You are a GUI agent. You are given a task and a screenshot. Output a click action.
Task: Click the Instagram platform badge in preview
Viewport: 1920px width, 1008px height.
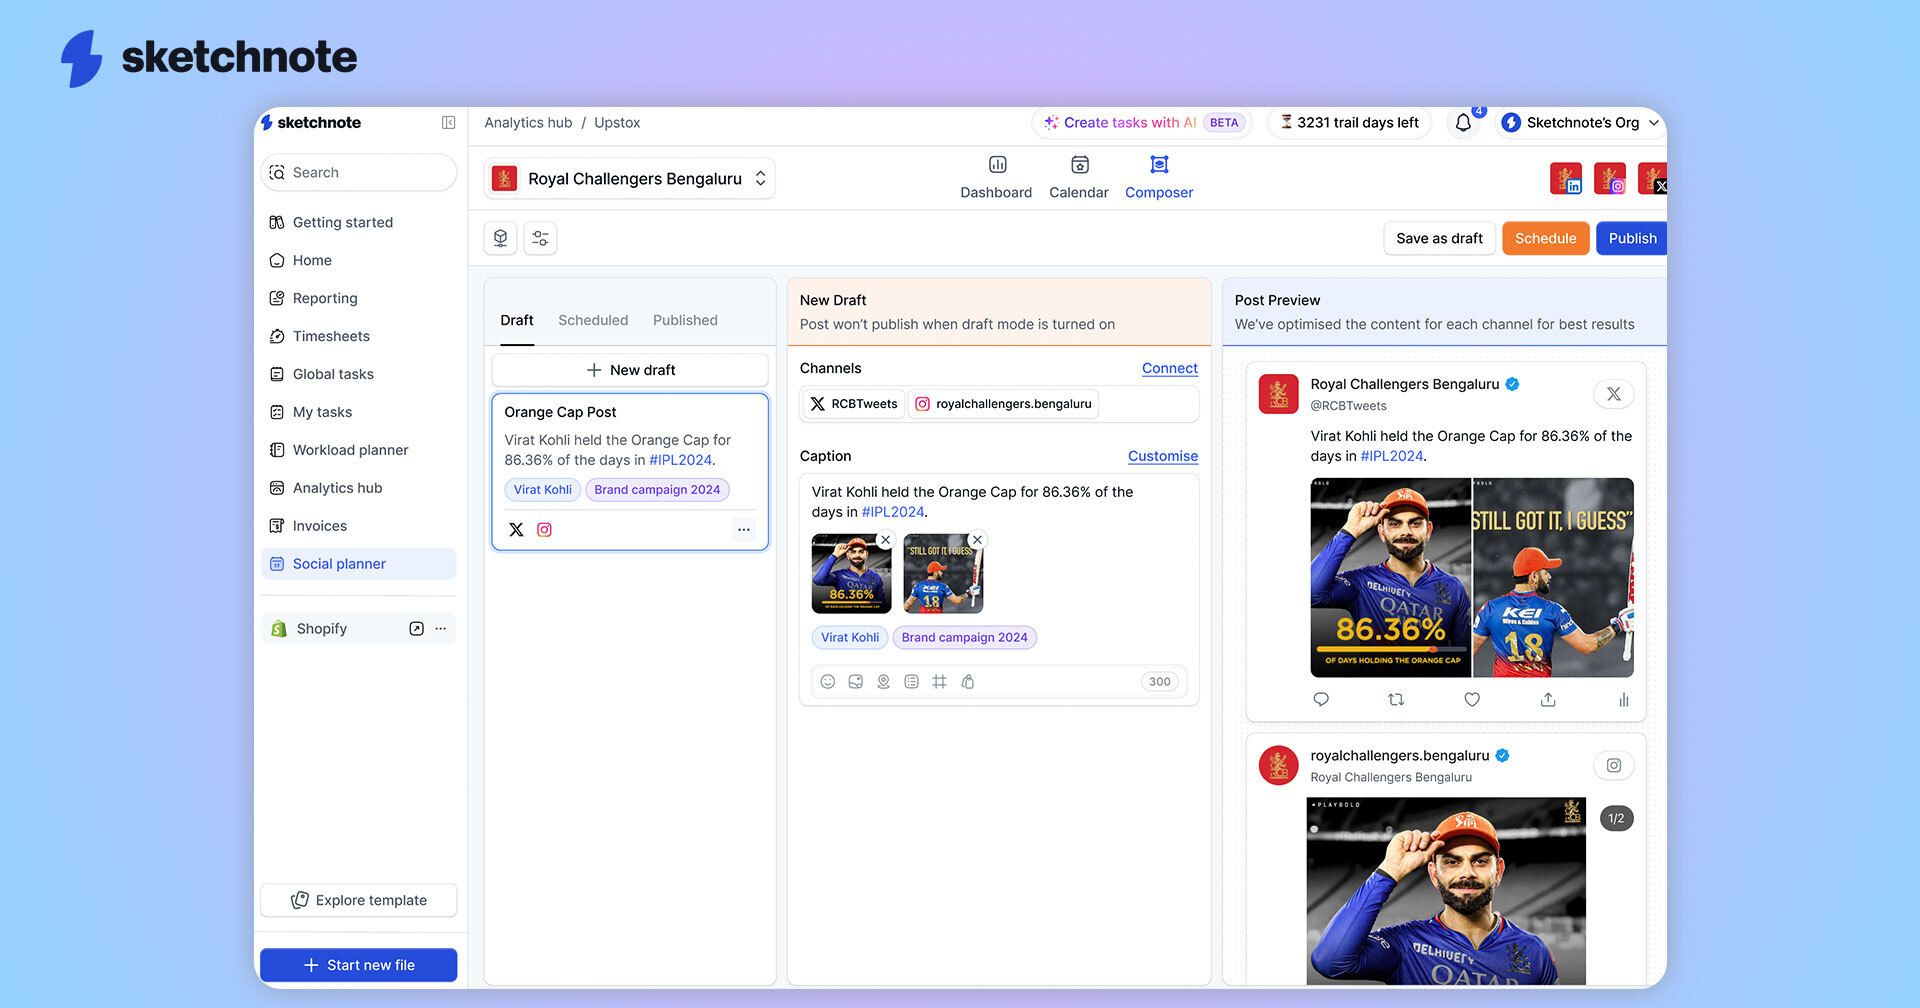pyautogui.click(x=1613, y=765)
